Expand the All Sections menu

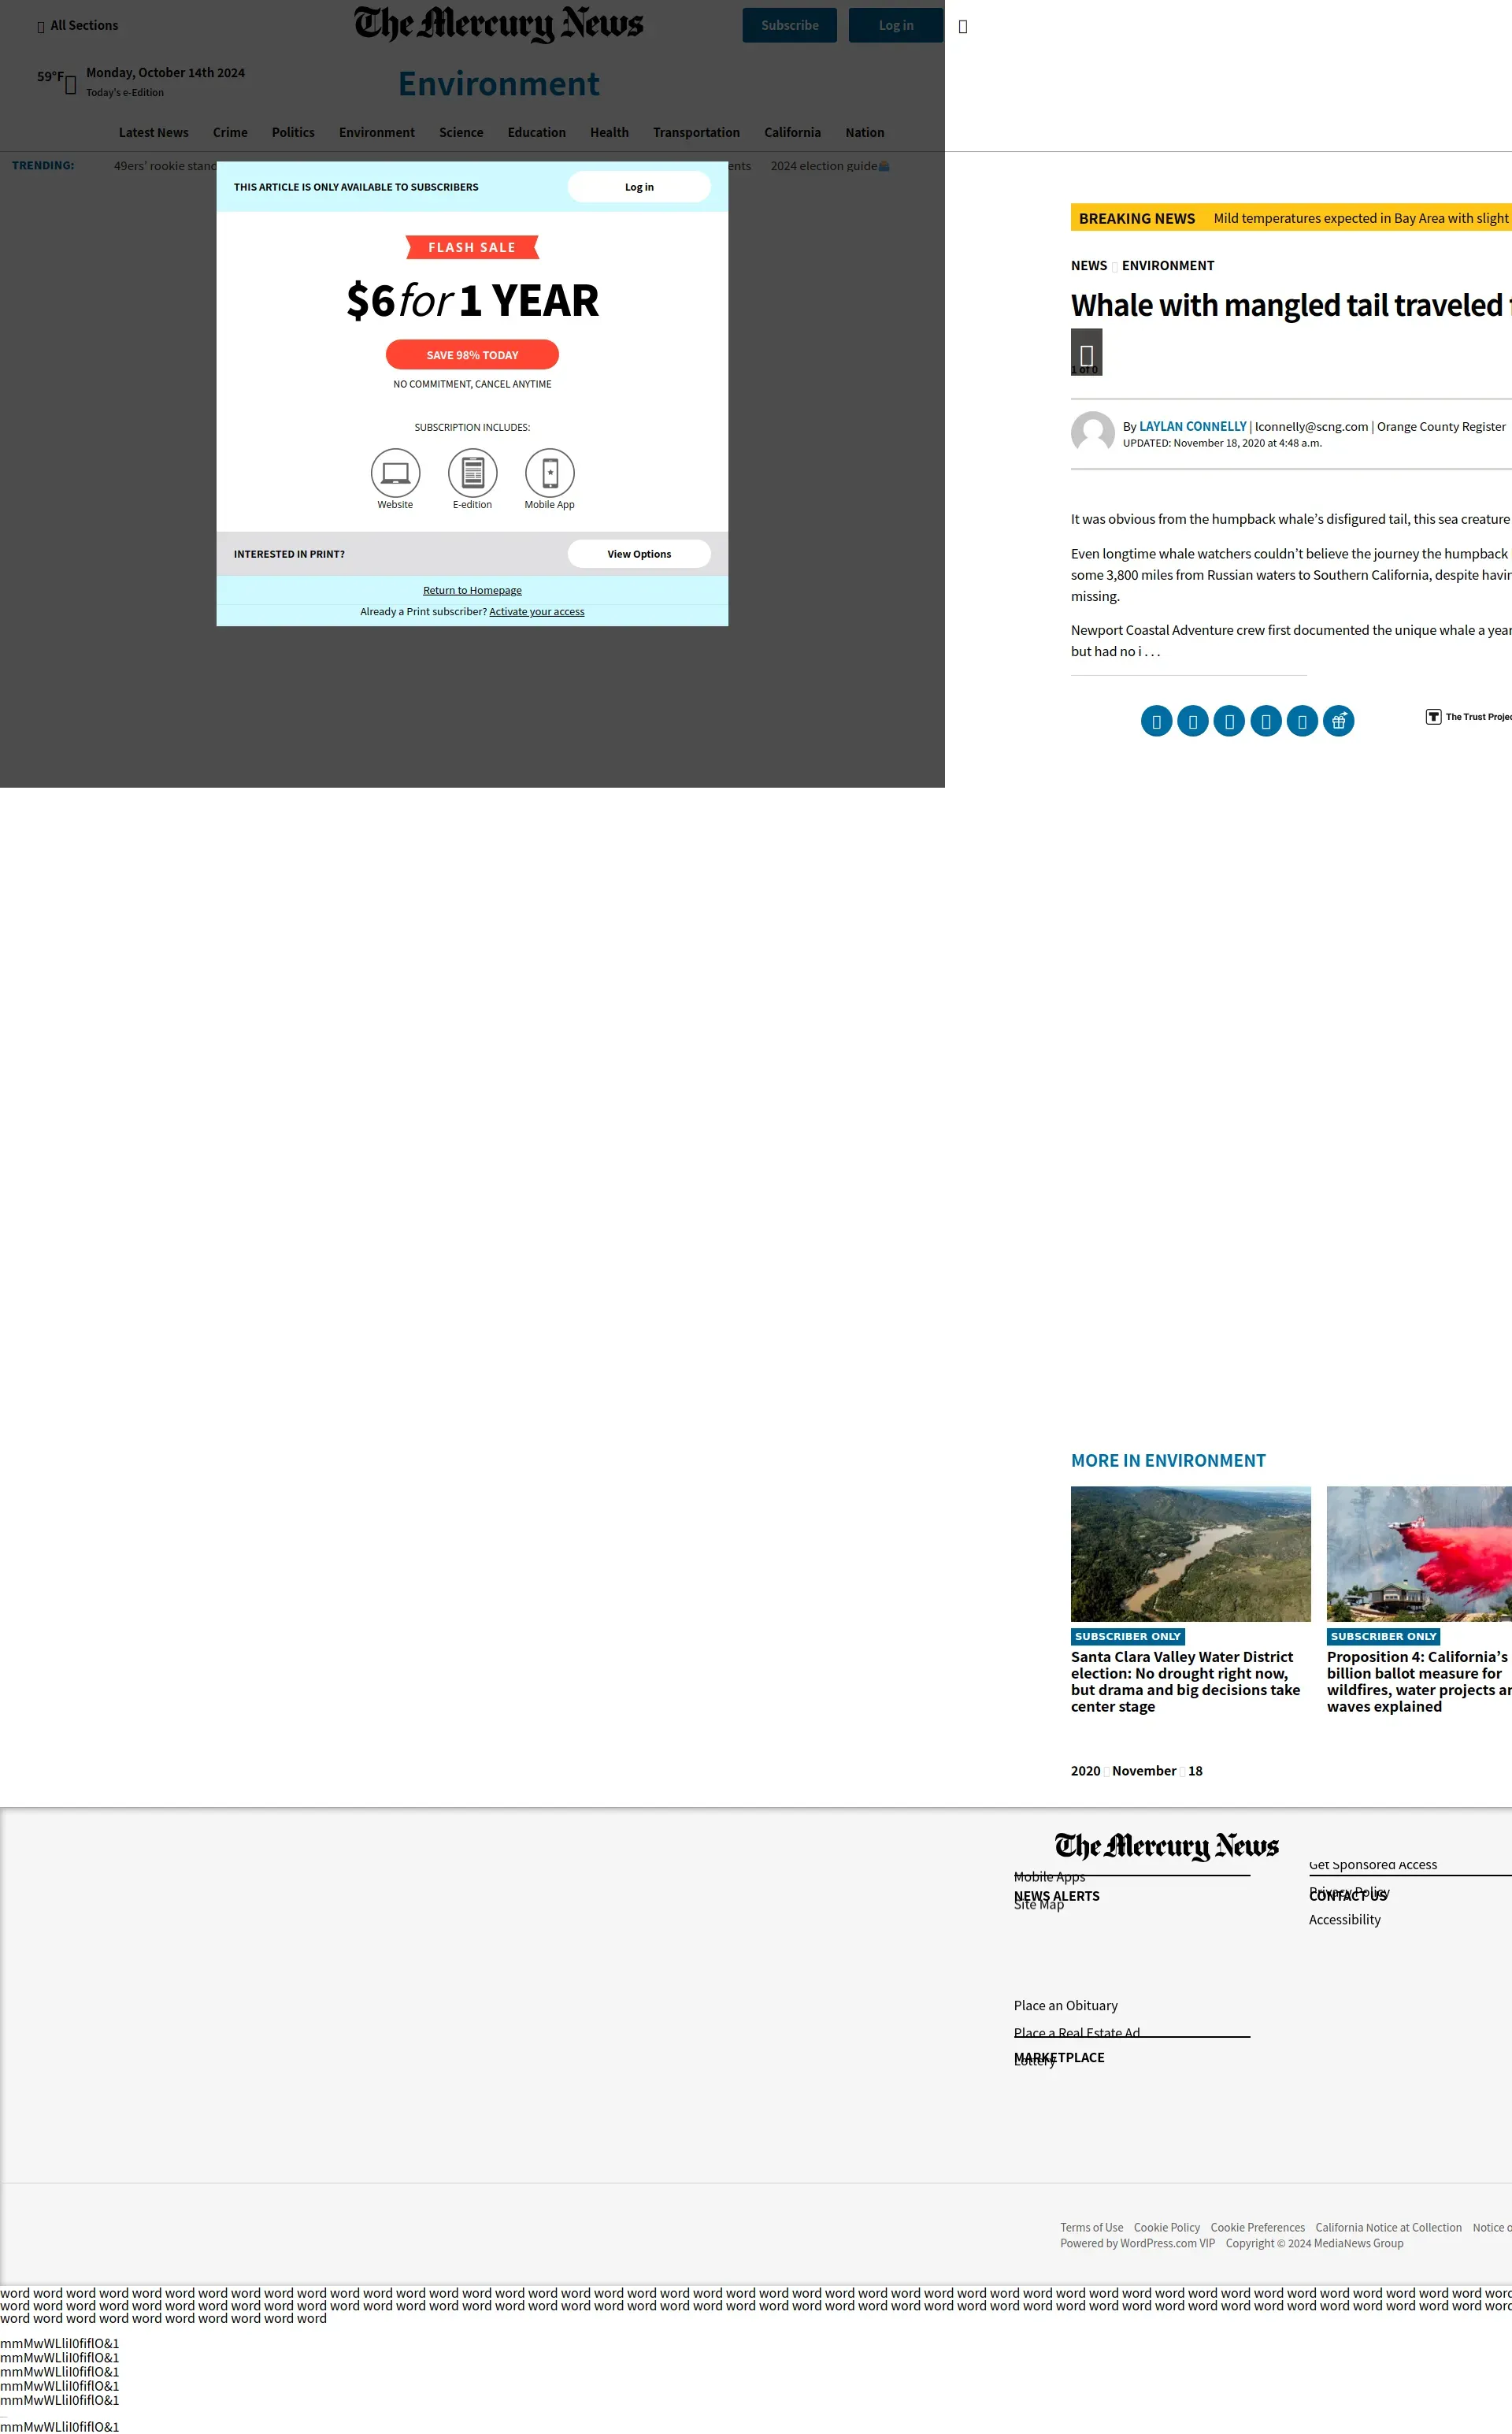pos(77,26)
